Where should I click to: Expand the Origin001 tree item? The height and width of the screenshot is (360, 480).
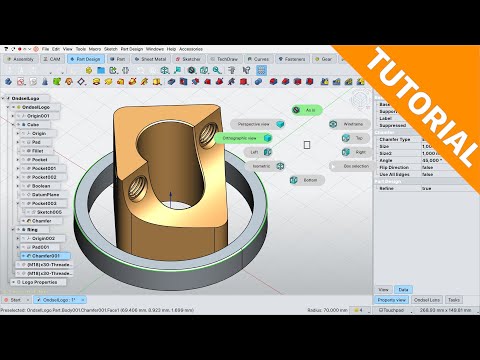[x=13, y=116]
